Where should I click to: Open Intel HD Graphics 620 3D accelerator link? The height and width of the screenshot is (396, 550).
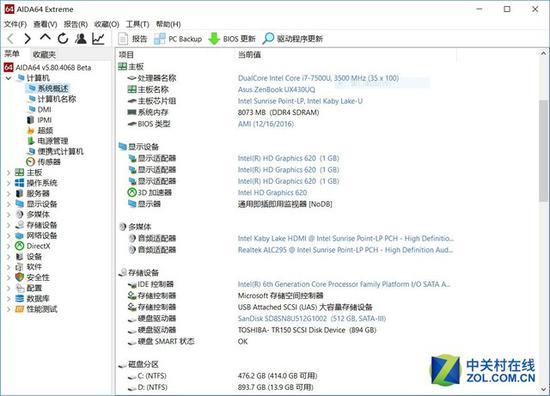coord(272,193)
